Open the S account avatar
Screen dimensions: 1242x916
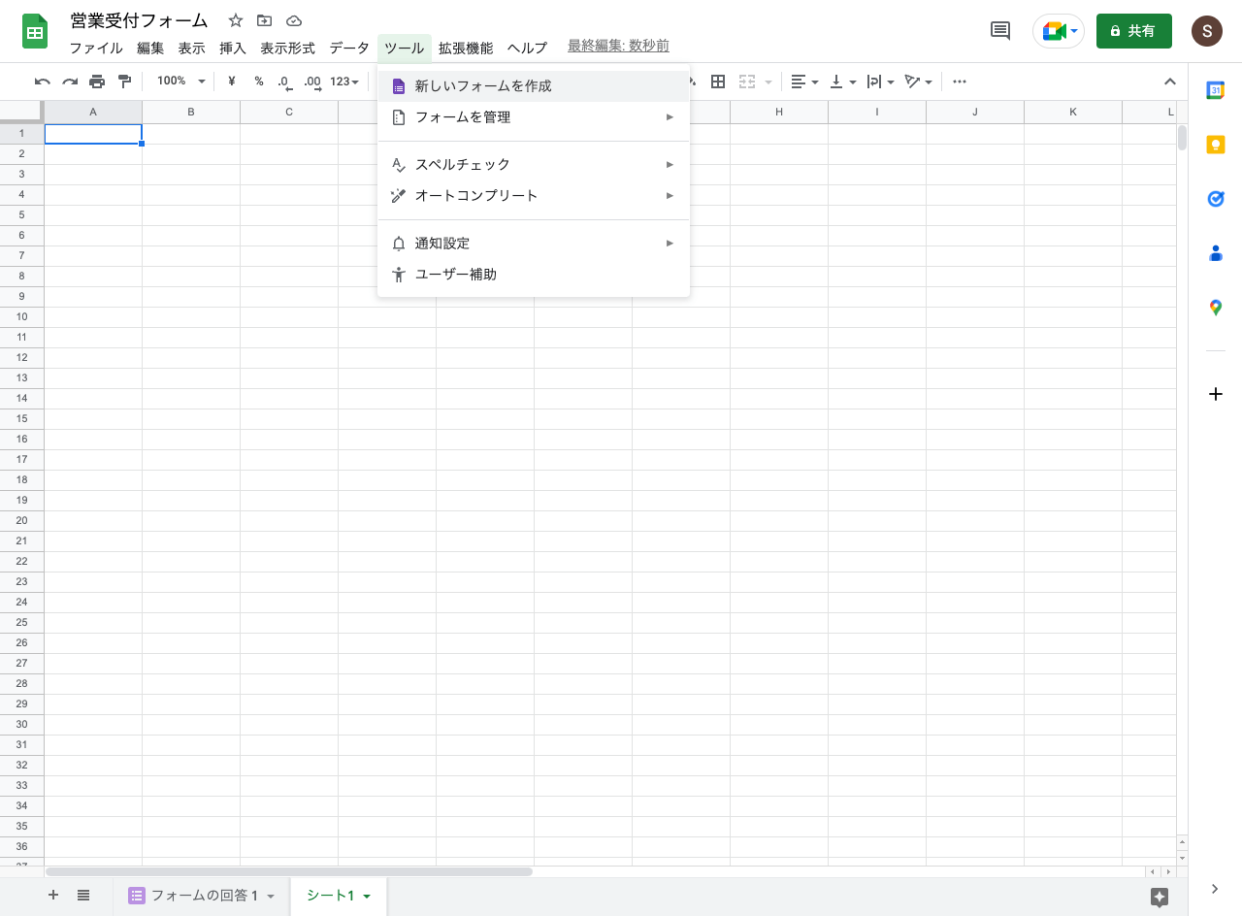1207,31
